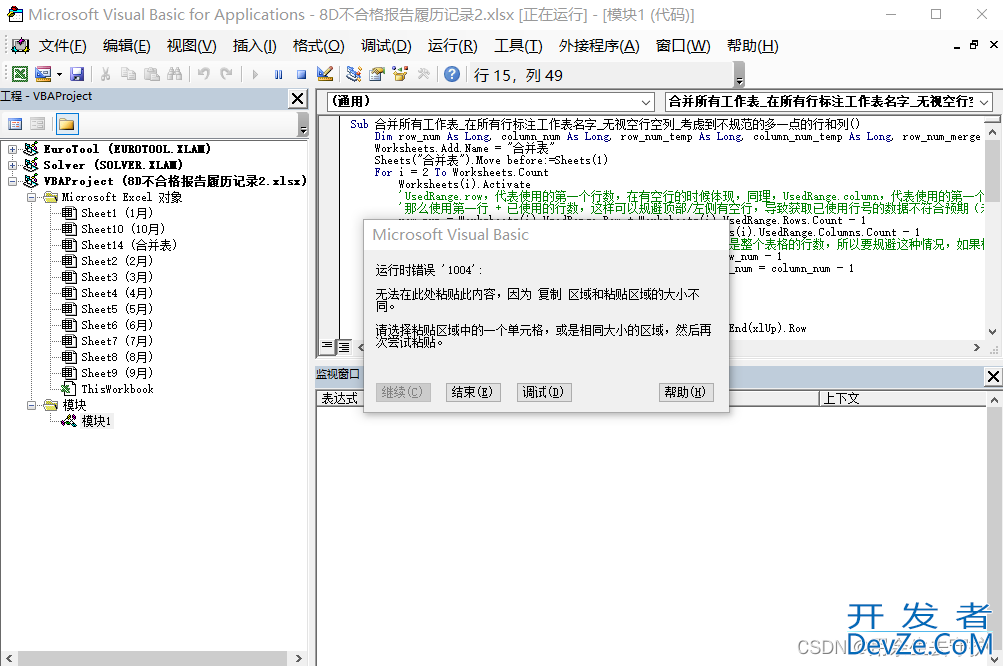Open the 调试(D) menu

(x=386, y=46)
